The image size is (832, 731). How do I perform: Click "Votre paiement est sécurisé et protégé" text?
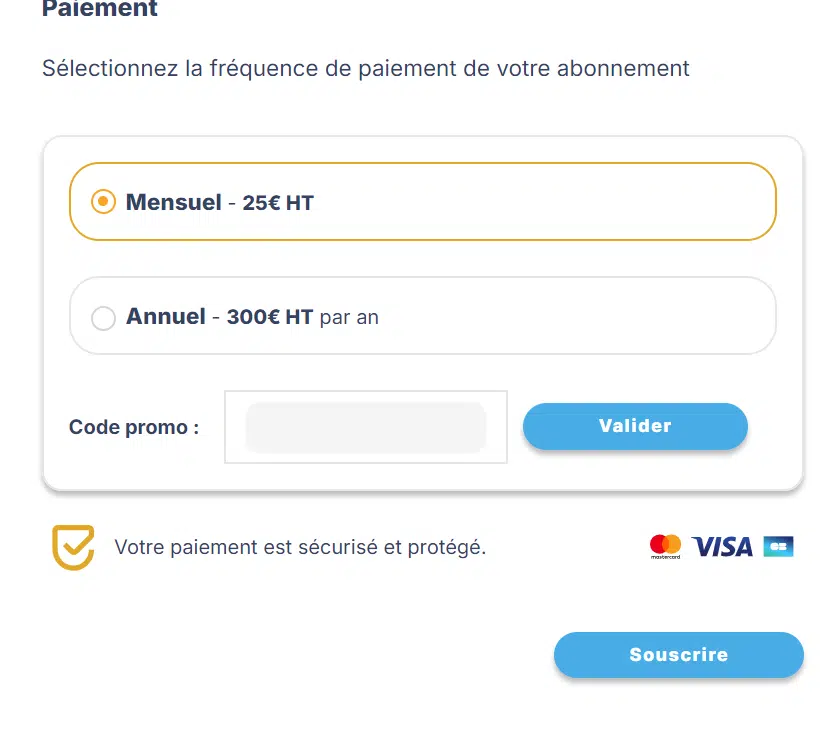coord(300,547)
